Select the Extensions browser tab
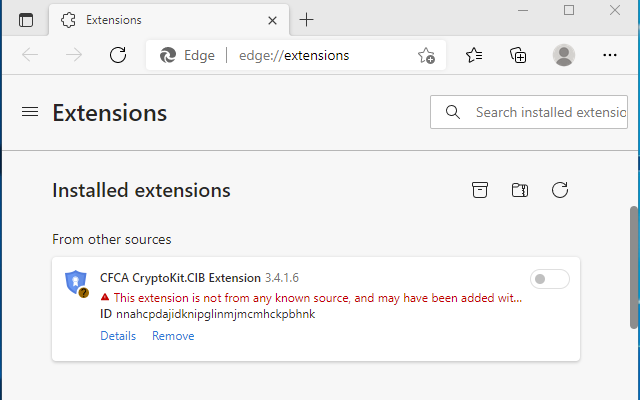 click(x=150, y=20)
